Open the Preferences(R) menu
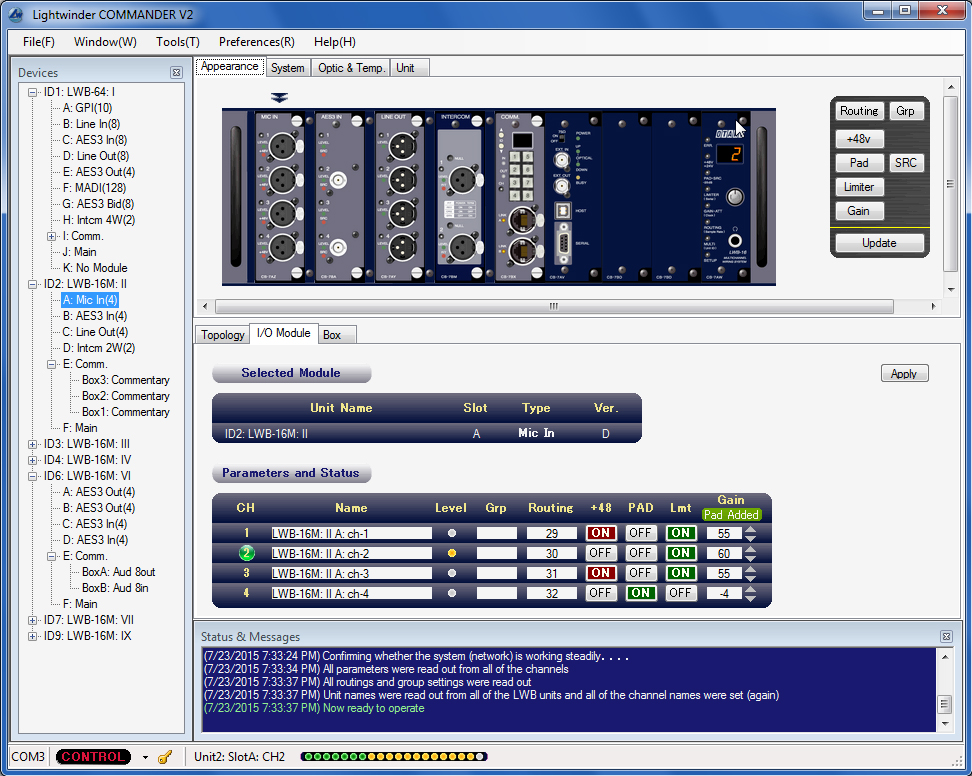The height and width of the screenshot is (776, 972). click(257, 42)
